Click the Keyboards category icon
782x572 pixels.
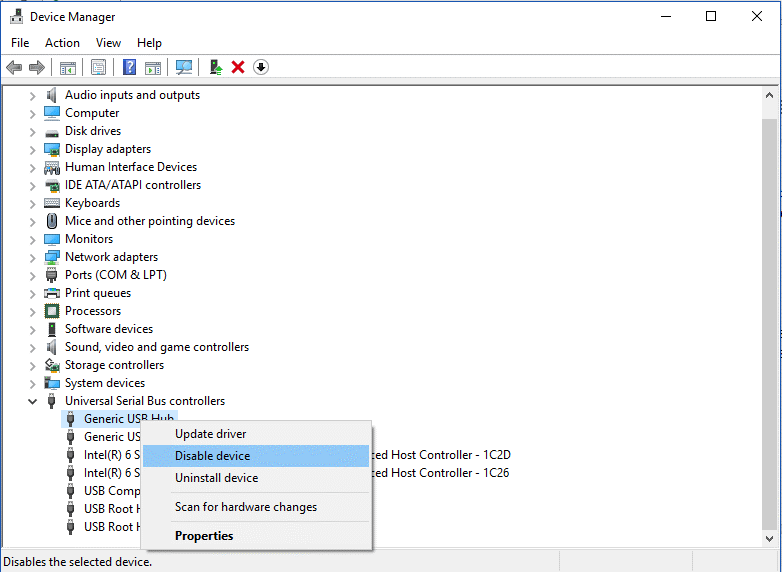pos(52,203)
